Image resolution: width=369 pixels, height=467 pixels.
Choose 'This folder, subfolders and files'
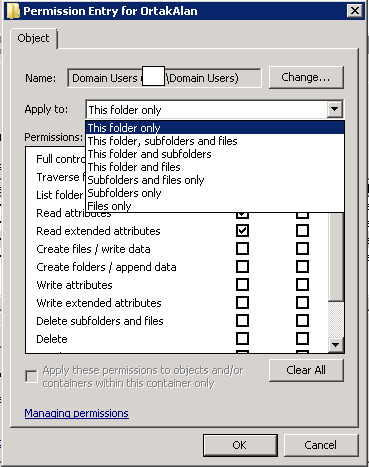[x=215, y=141]
